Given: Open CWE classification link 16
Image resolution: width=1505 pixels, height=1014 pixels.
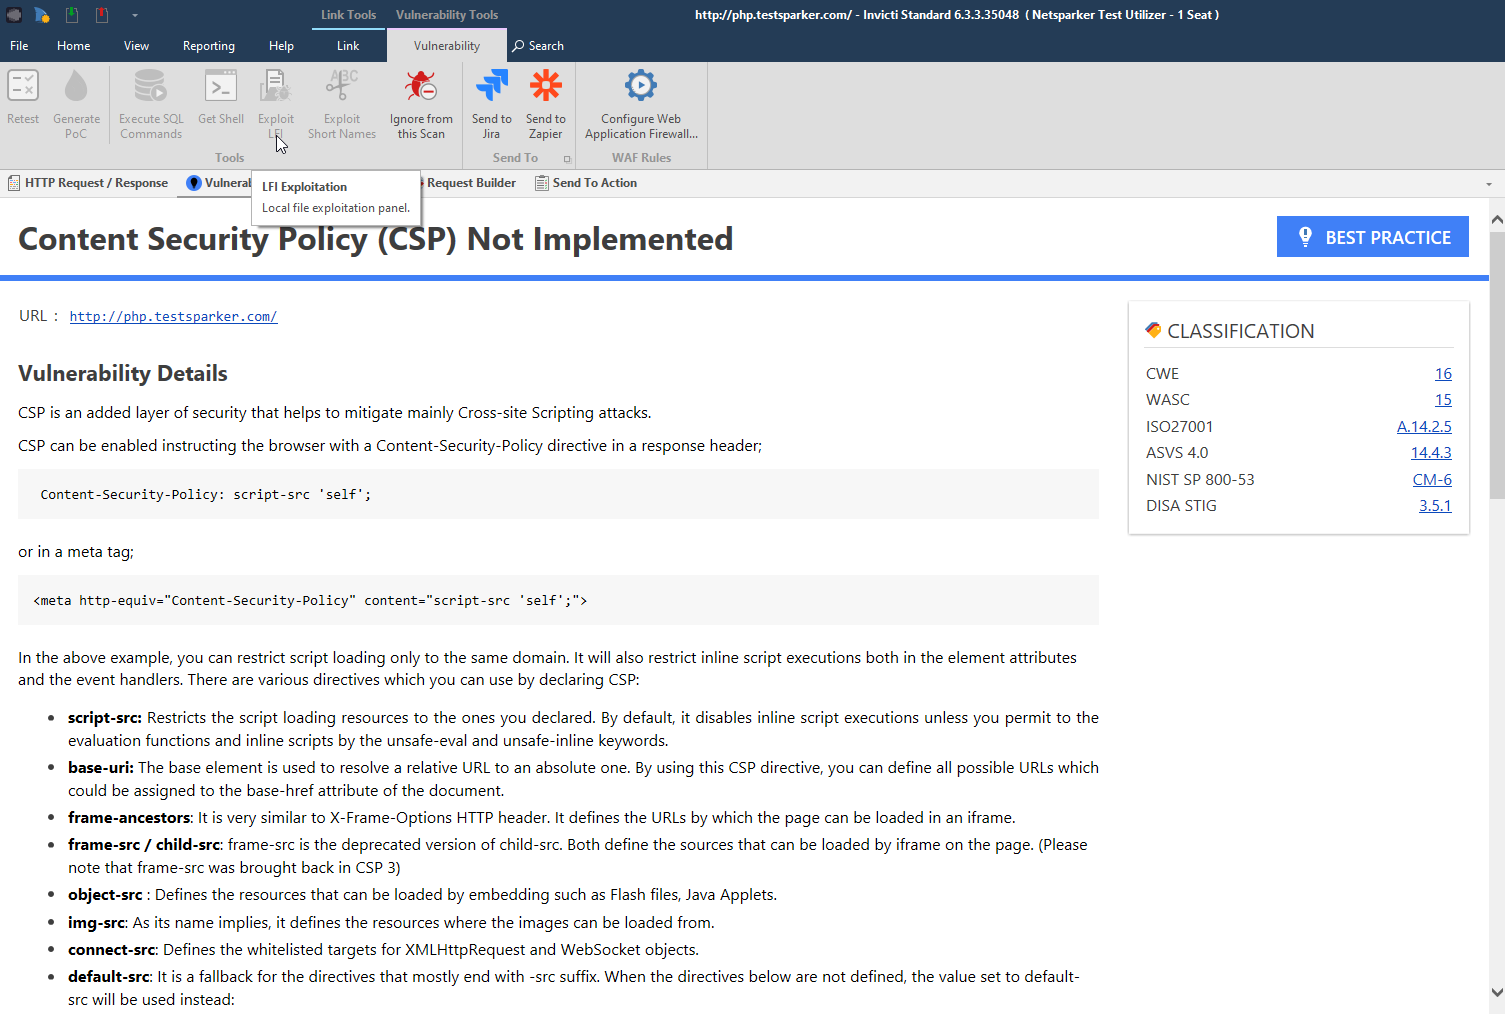Looking at the screenshot, I should click(1443, 374).
